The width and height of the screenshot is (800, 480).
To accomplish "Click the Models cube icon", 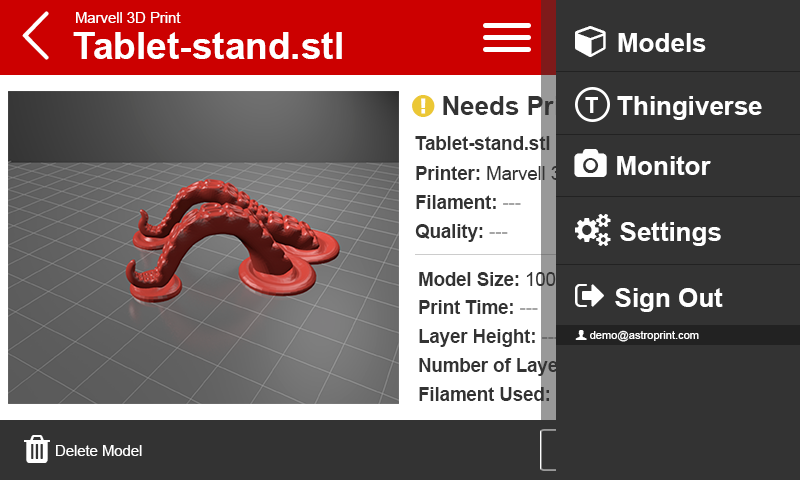I will pyautogui.click(x=590, y=41).
